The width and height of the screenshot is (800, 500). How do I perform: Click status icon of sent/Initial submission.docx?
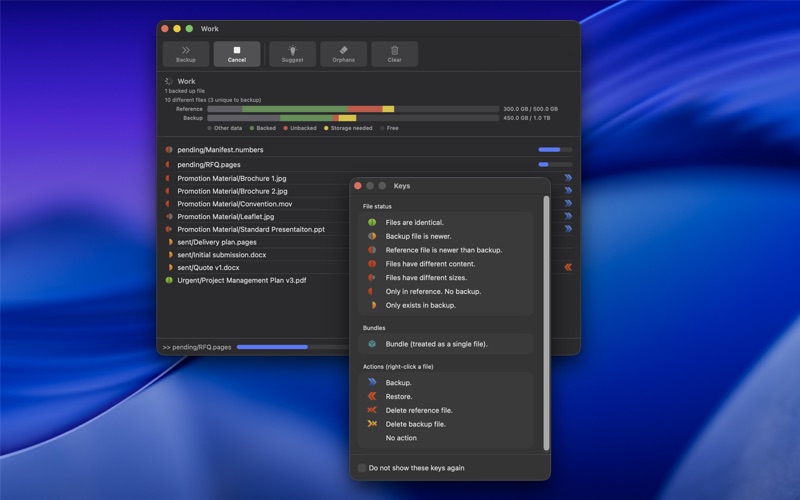pos(170,255)
